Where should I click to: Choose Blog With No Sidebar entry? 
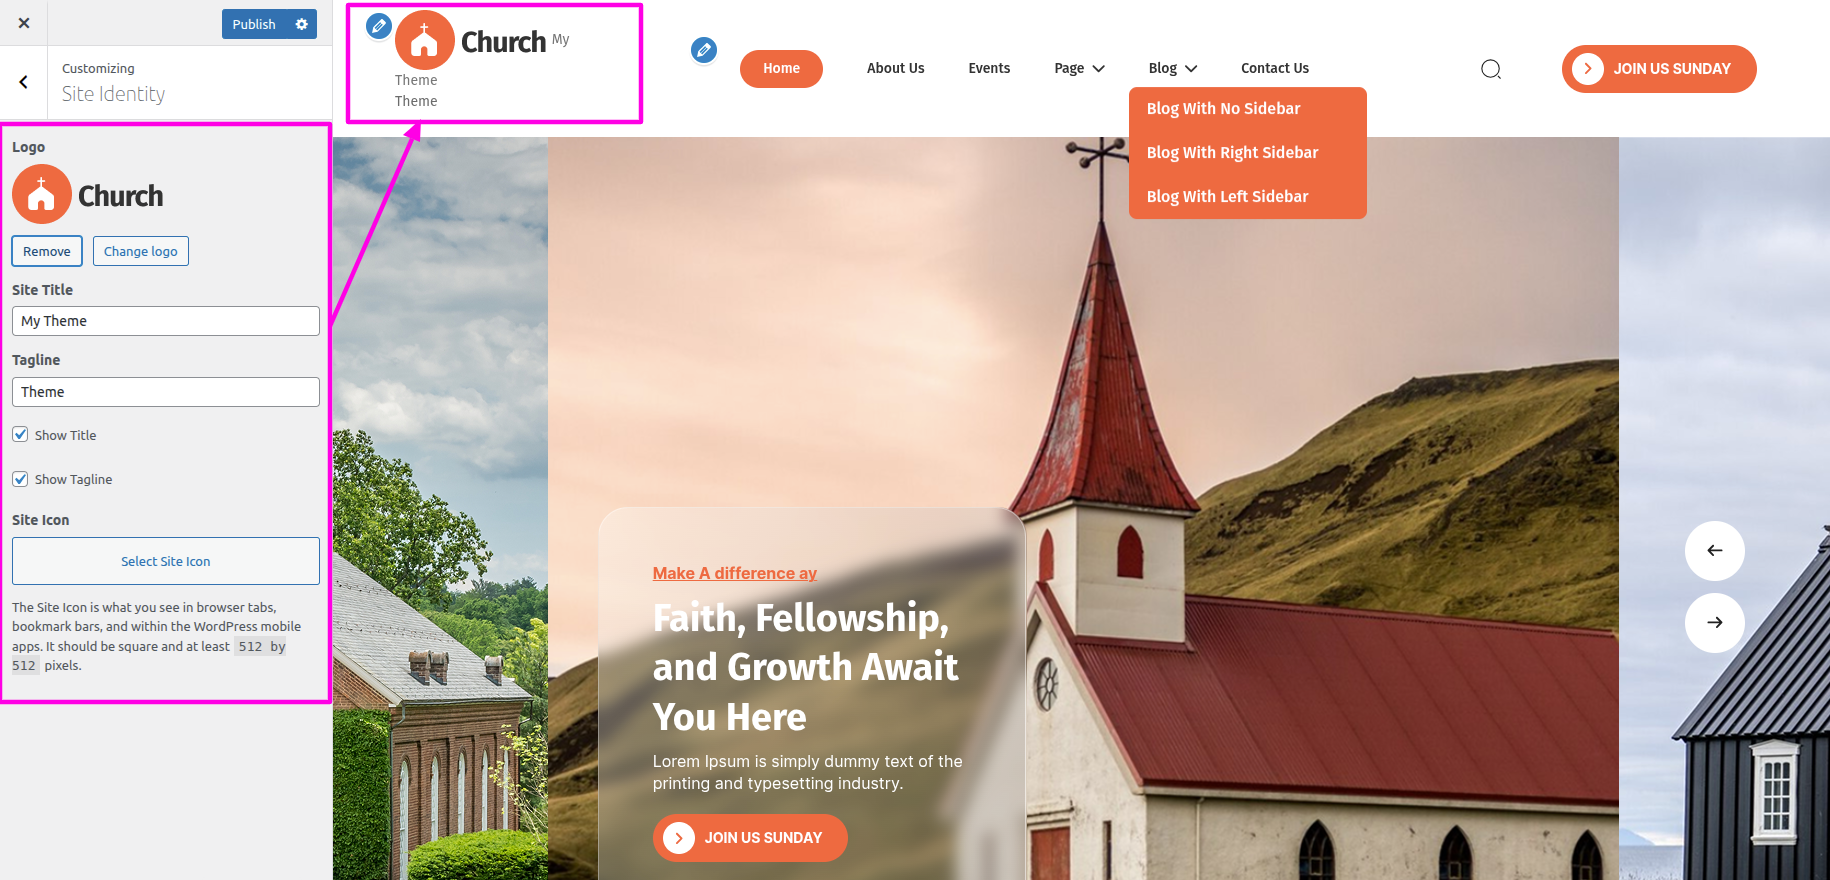point(1223,108)
